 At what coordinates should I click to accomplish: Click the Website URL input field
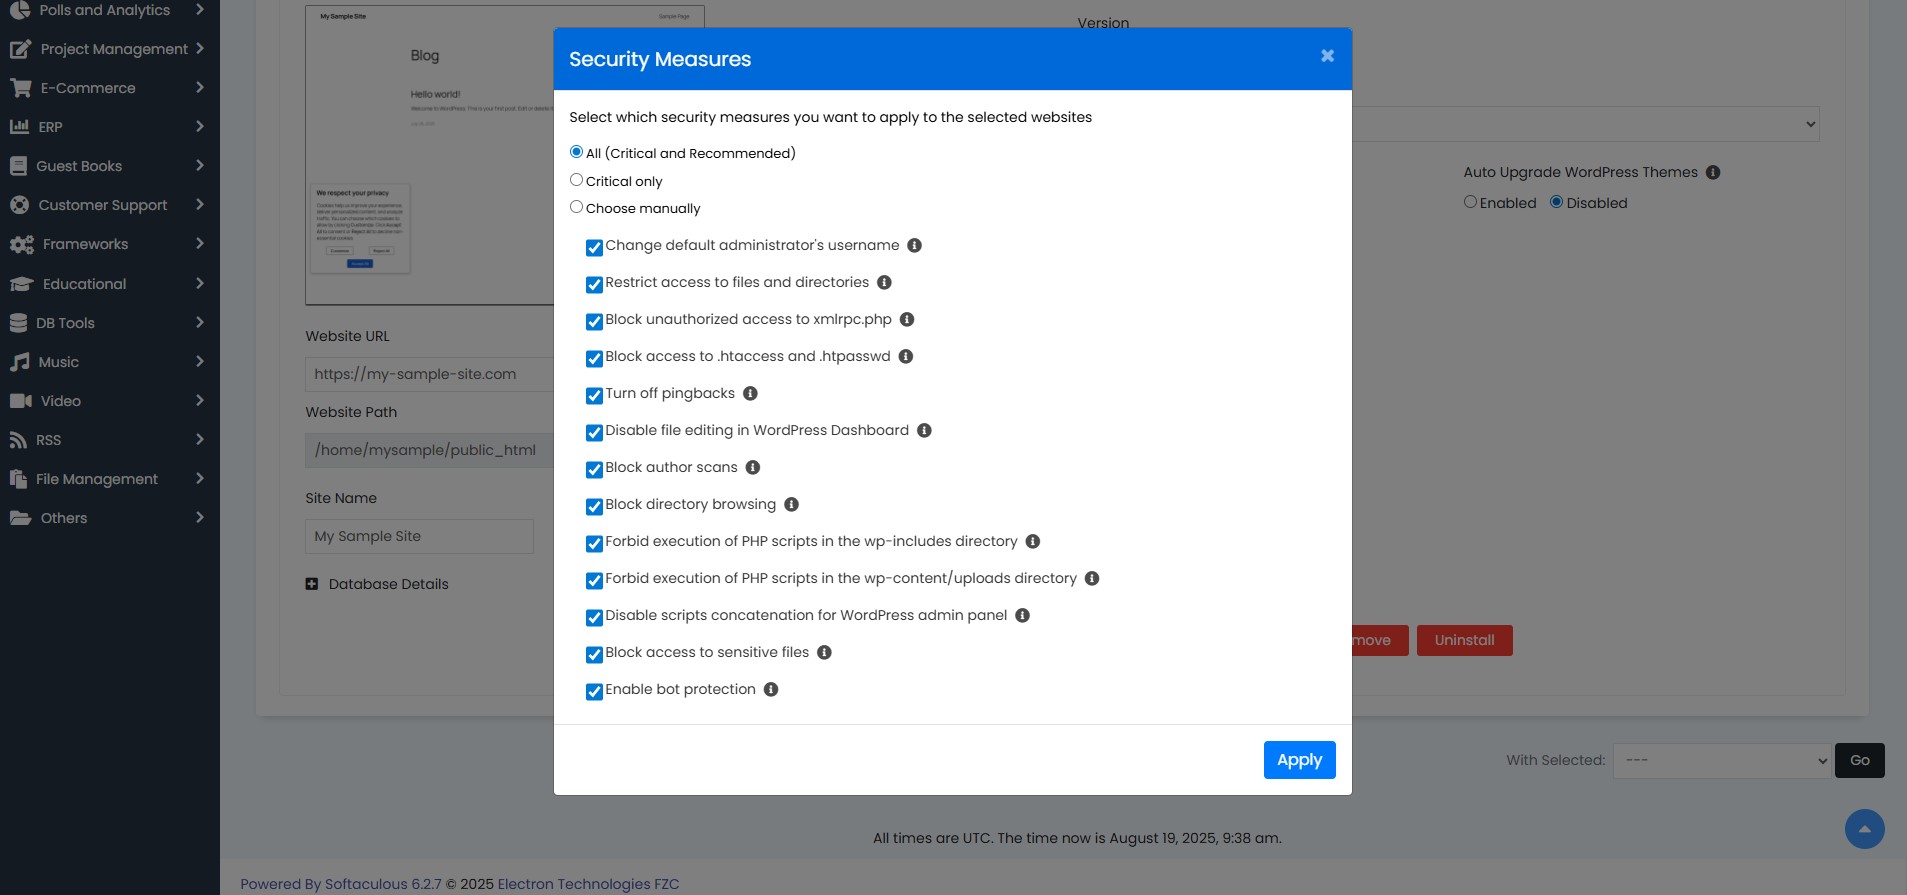pyautogui.click(x=430, y=374)
